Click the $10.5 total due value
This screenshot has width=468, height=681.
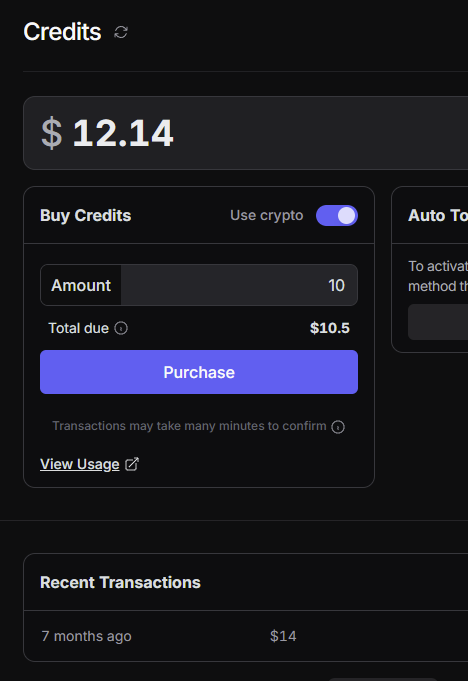point(330,328)
